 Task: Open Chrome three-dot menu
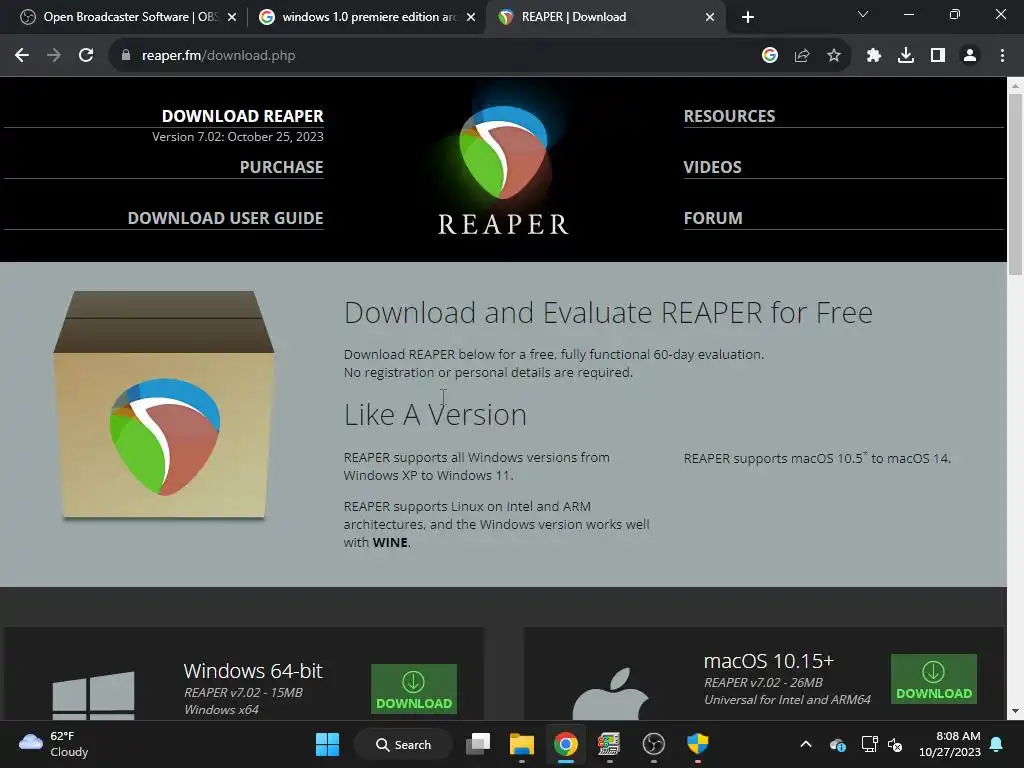tap(1002, 56)
